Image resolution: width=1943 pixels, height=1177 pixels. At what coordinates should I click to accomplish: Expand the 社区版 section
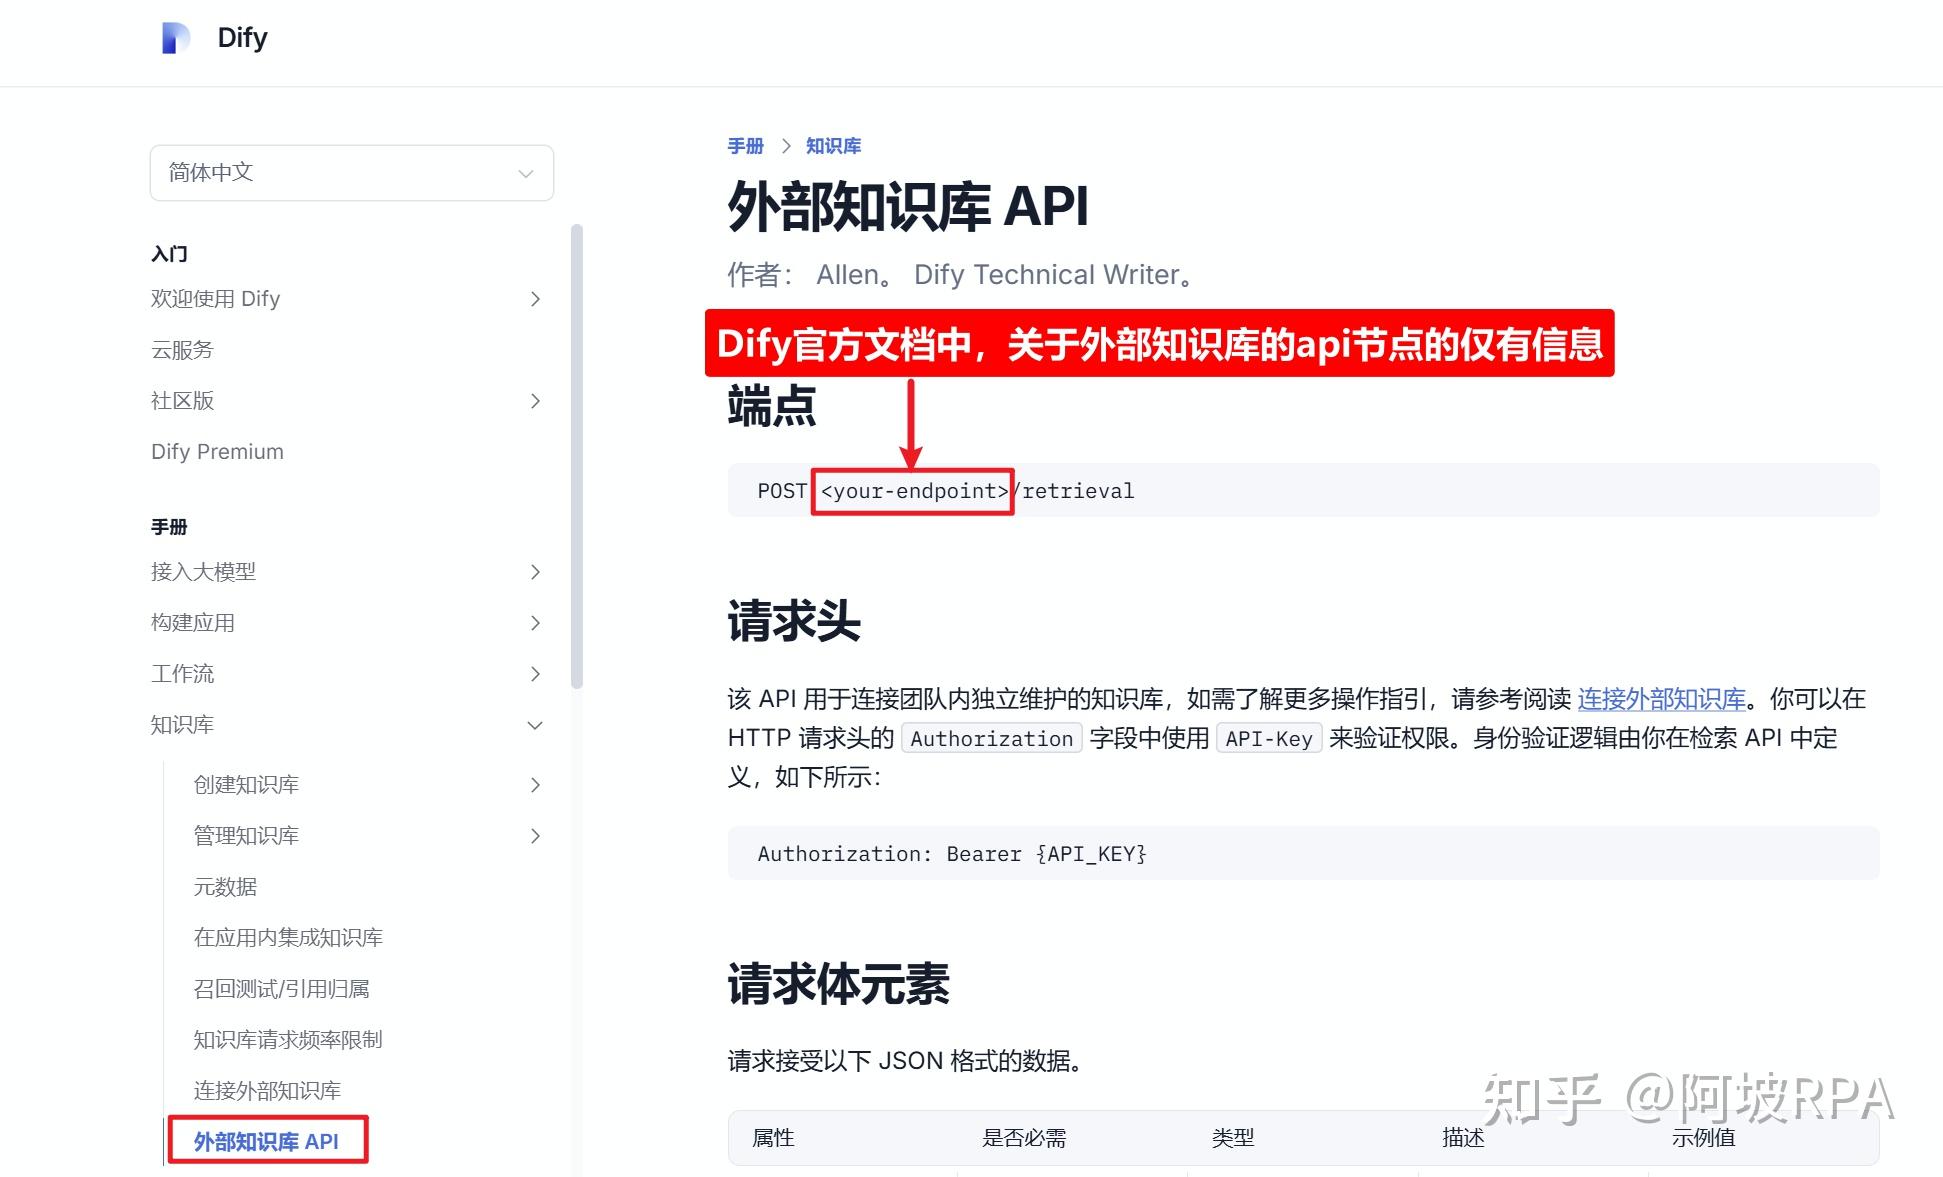pyautogui.click(x=536, y=401)
